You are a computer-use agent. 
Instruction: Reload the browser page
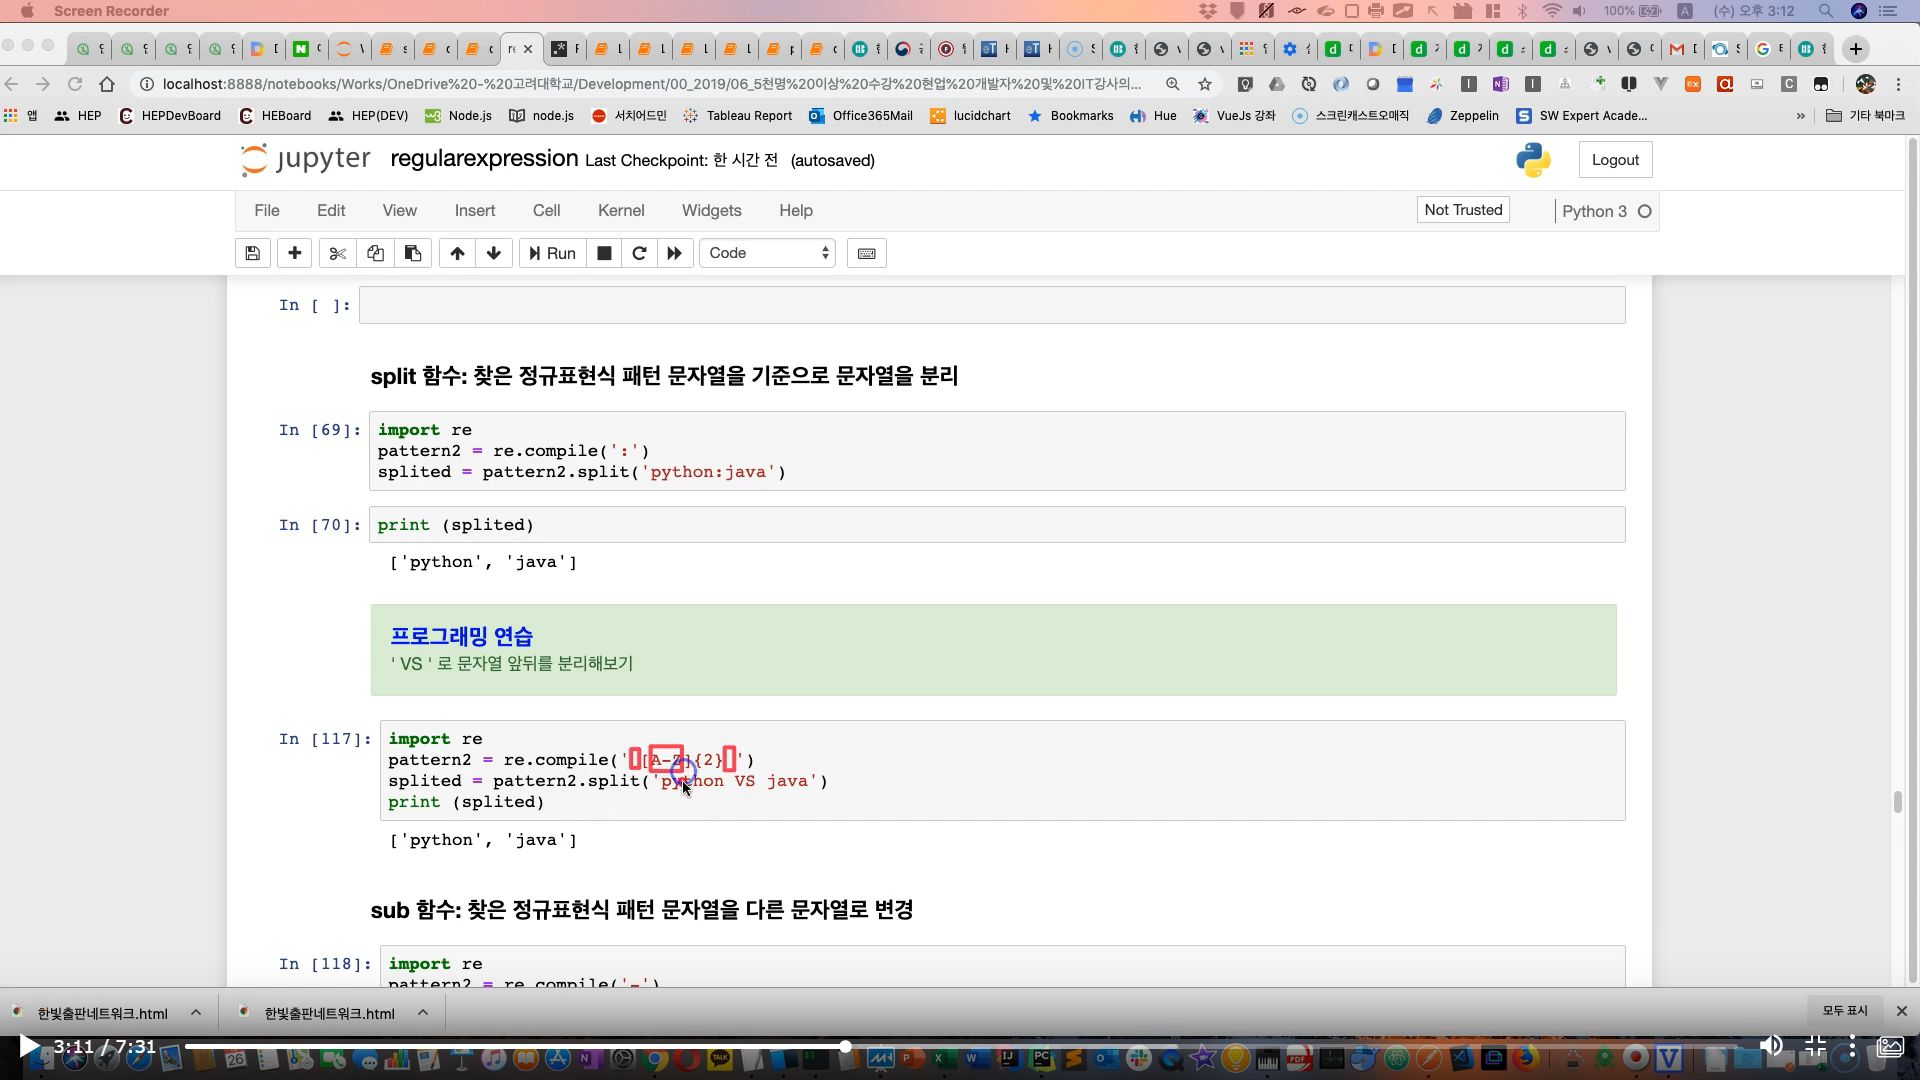click(x=75, y=84)
